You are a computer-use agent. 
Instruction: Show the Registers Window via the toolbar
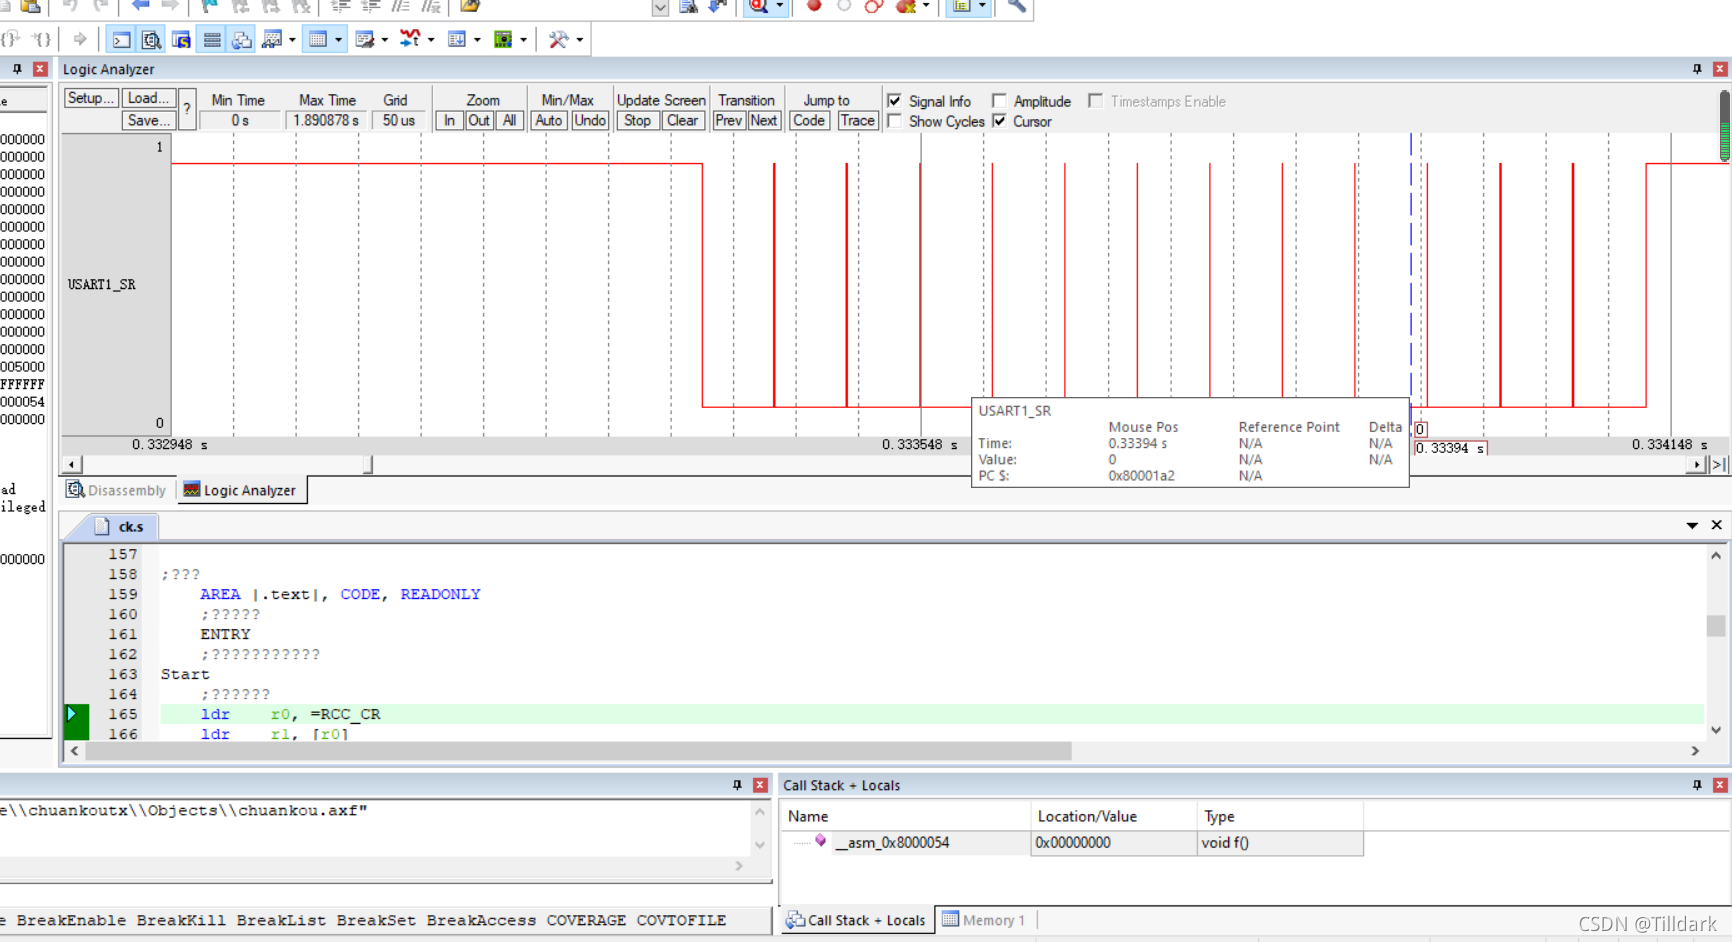point(212,40)
